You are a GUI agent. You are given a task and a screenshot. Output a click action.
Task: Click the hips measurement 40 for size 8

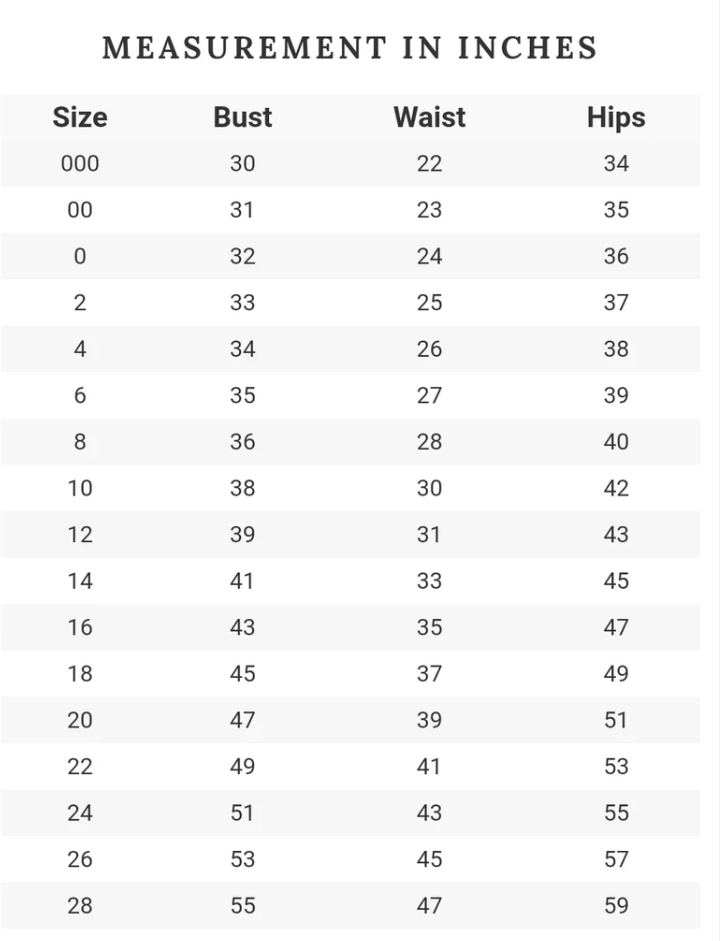pos(616,442)
